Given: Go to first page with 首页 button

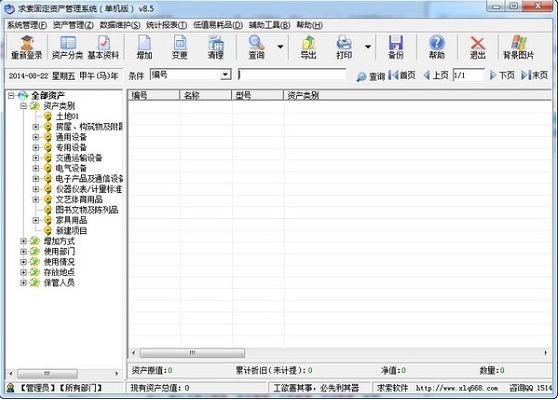Looking at the screenshot, I should coord(402,75).
